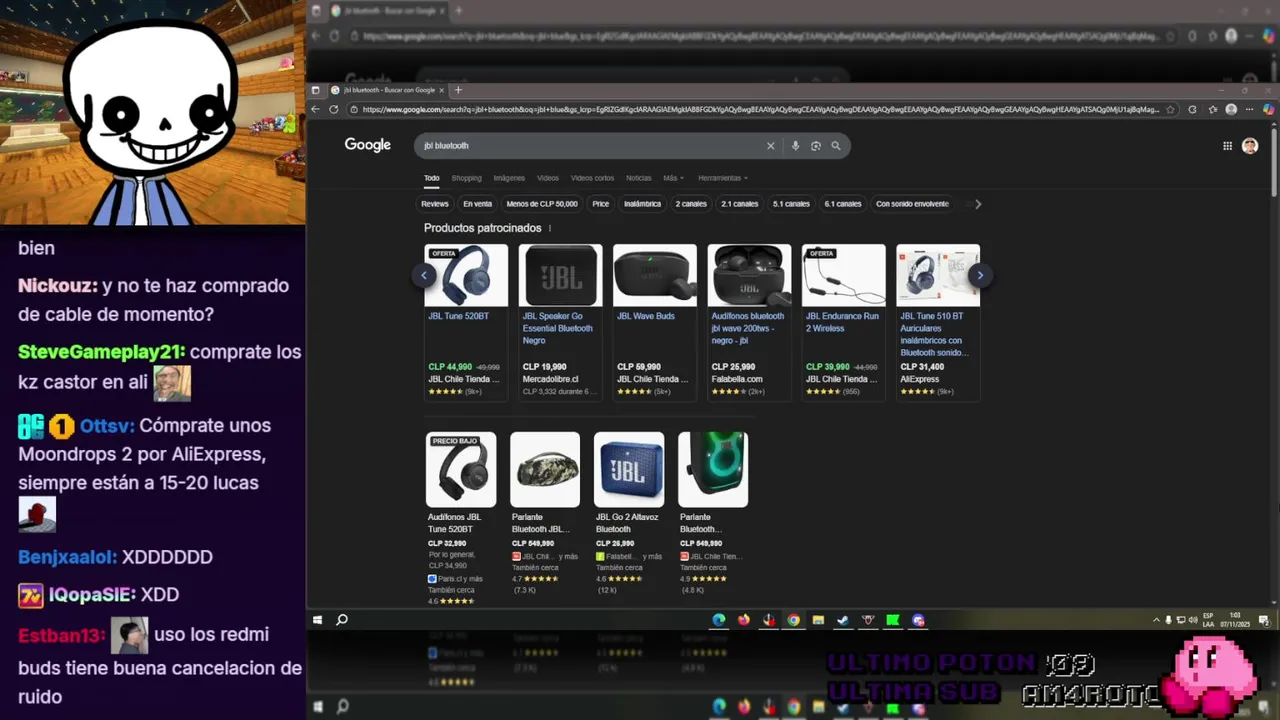Open the Google apps grid
This screenshot has height=720, width=1280.
[x=1227, y=146]
